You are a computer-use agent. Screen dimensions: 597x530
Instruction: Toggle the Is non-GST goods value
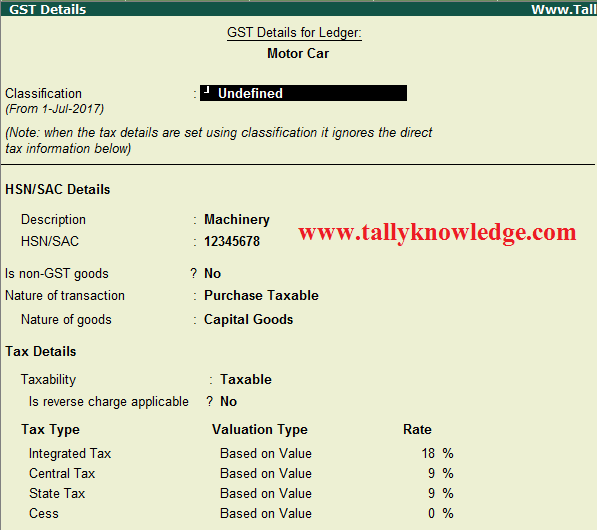click(212, 273)
